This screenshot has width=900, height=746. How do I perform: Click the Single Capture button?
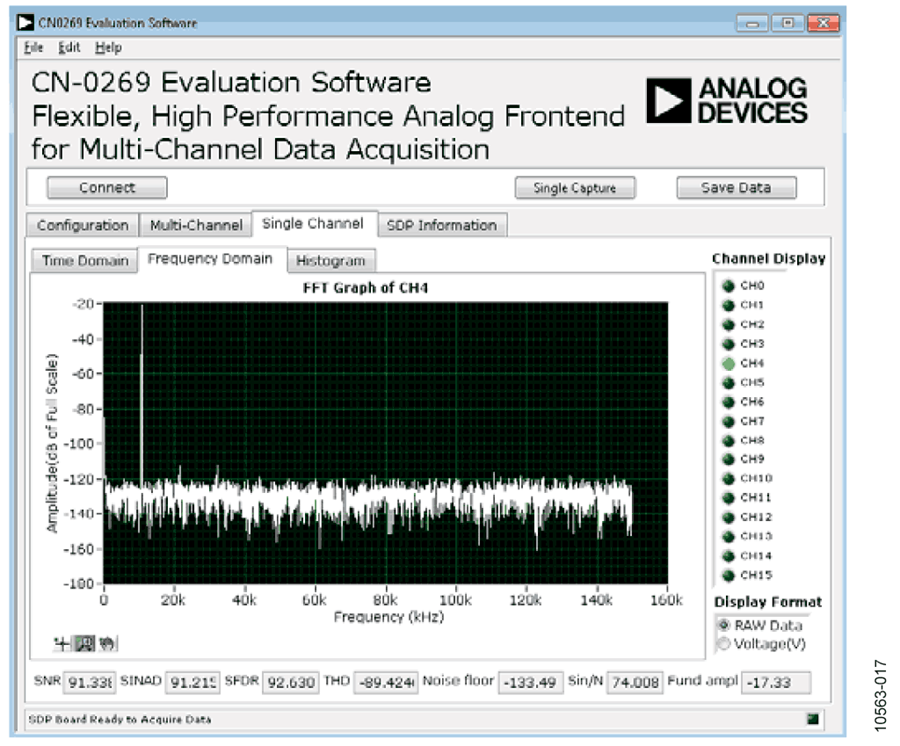tap(575, 188)
